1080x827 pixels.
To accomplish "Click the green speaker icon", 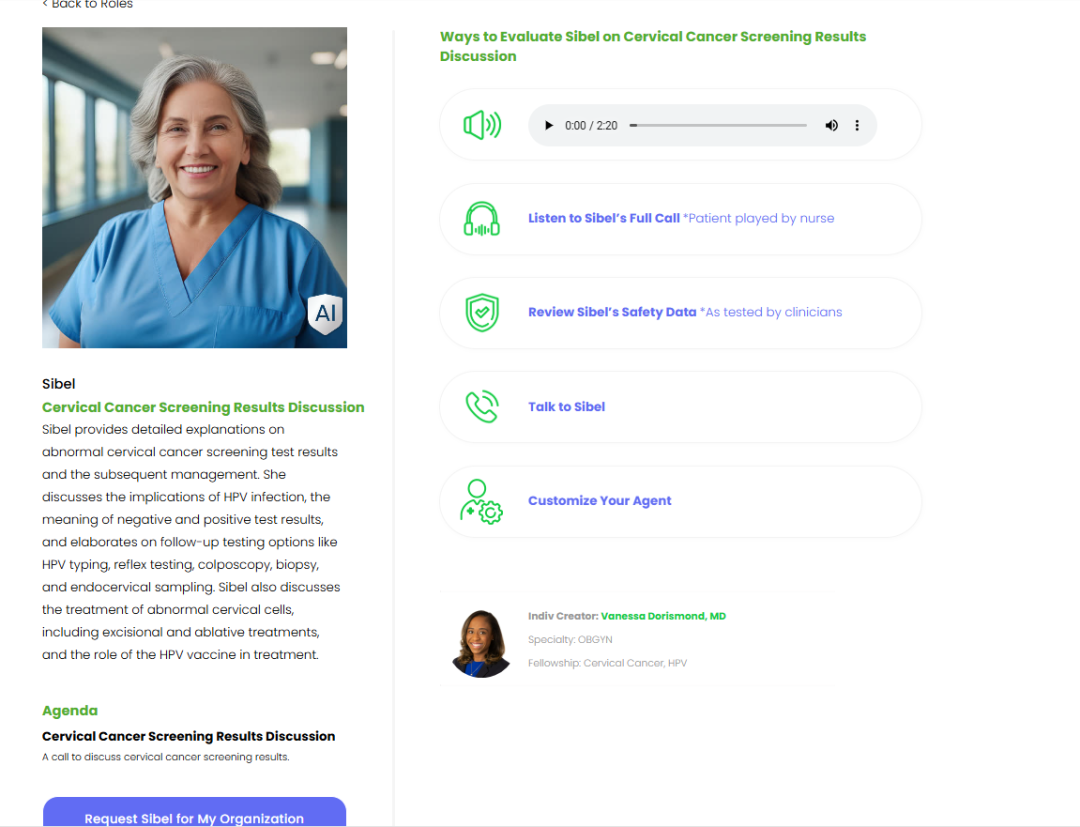I will (x=482, y=125).
